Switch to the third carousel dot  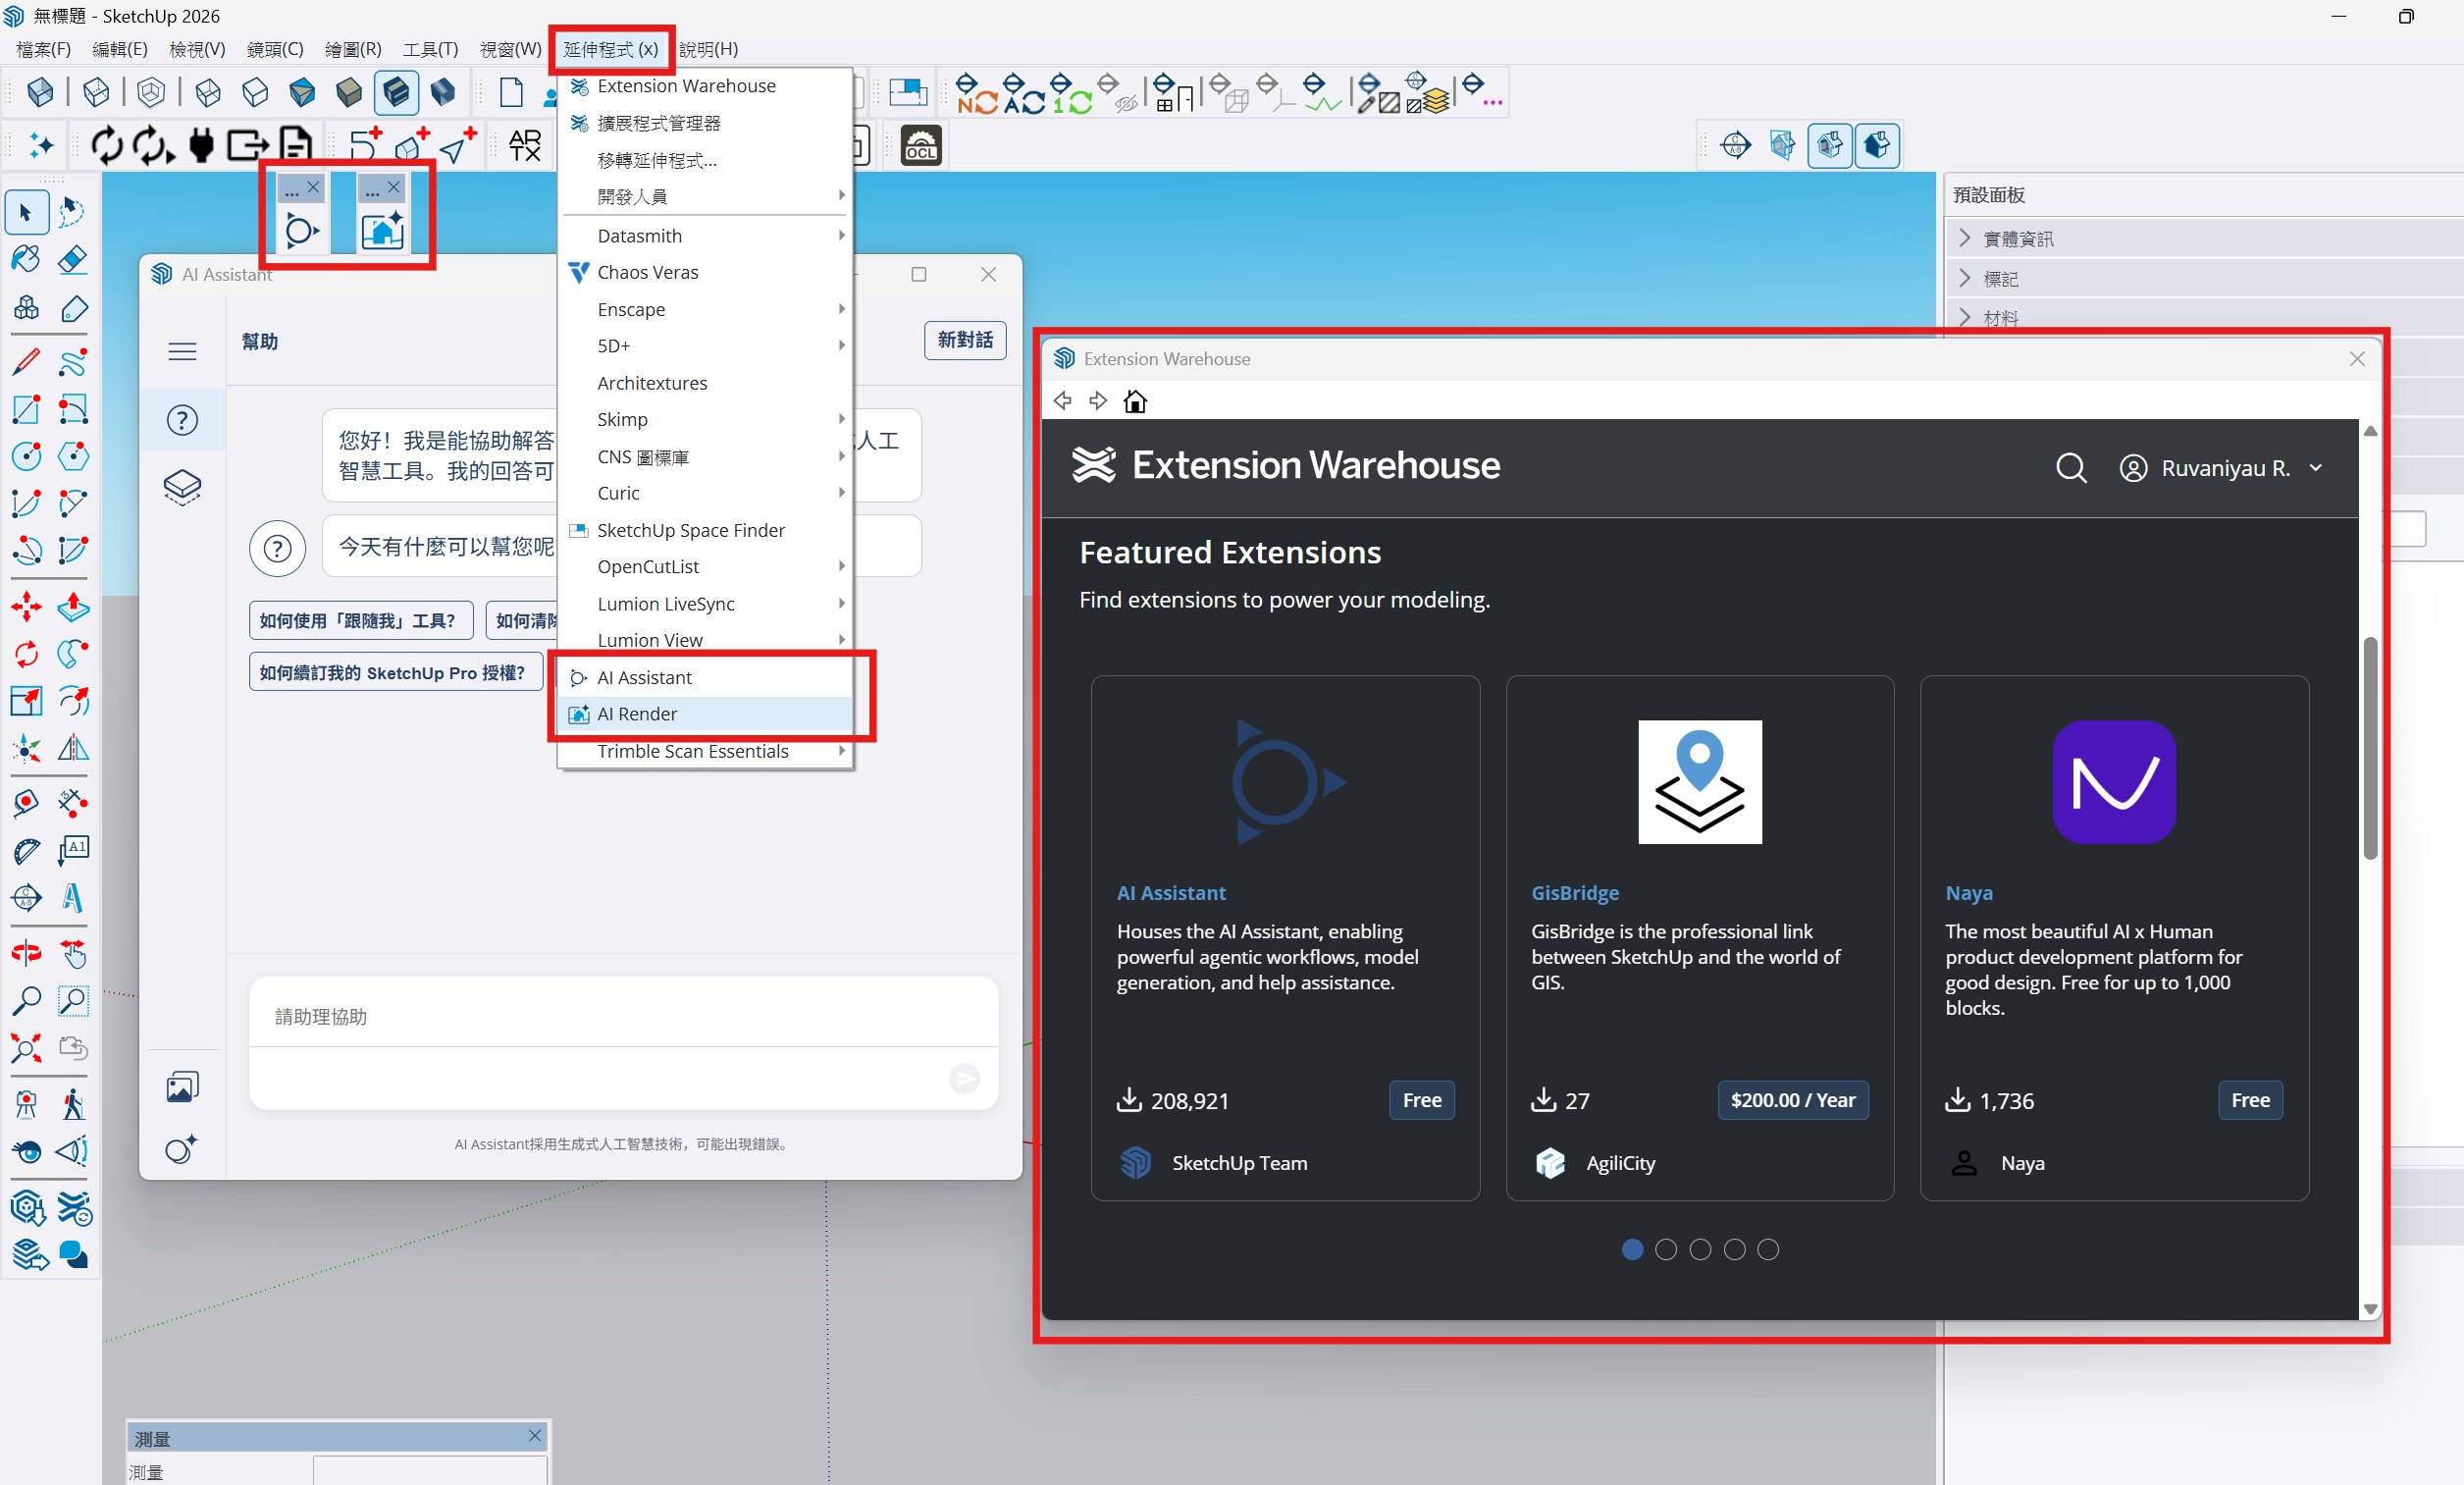tap(1700, 1249)
